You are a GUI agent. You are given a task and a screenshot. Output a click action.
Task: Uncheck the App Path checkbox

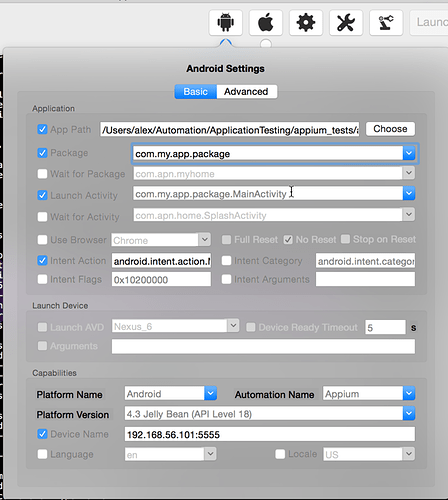pos(42,129)
